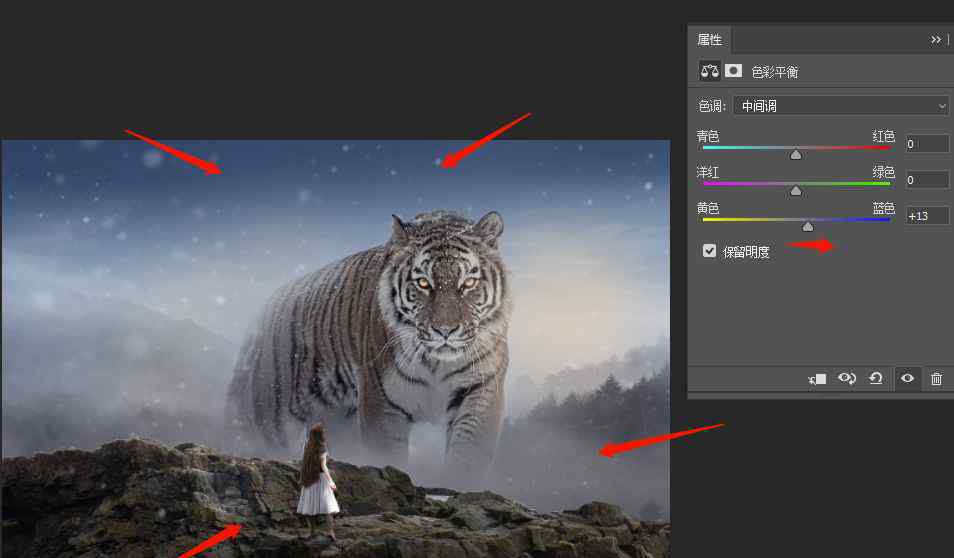The height and width of the screenshot is (558, 954).
Task: Click the 黄色–蓝色 yellow-blue slider handle
Action: [807, 226]
